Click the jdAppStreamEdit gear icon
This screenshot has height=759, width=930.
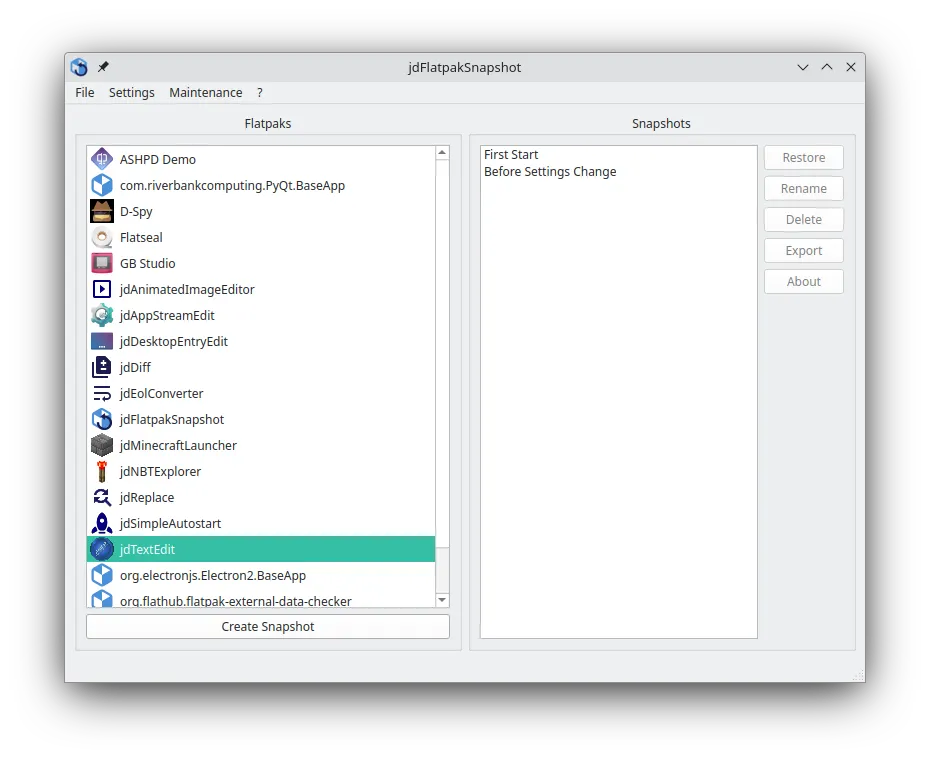[102, 315]
